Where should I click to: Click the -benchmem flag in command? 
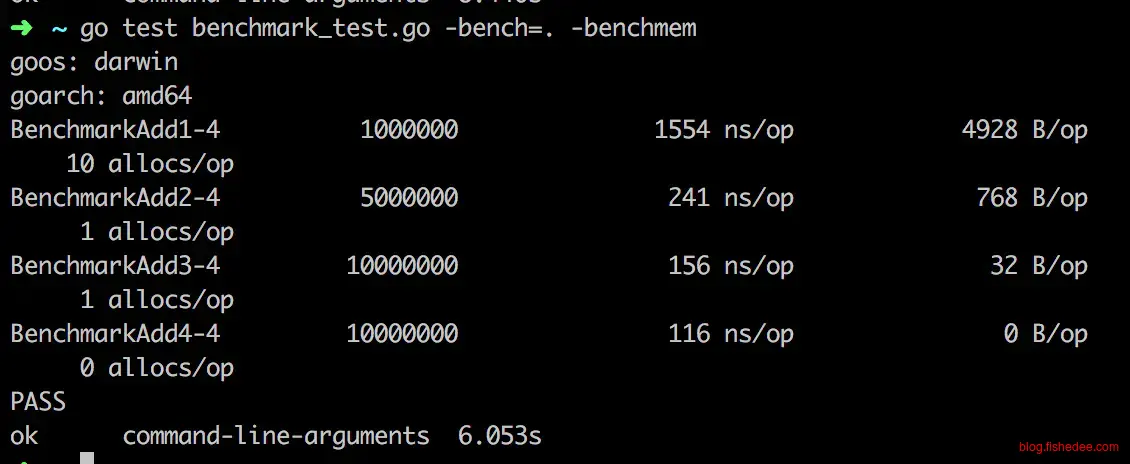633,28
